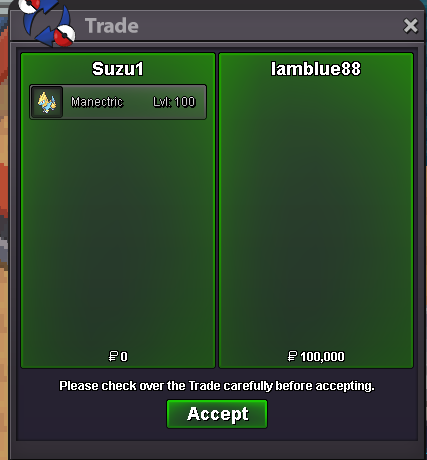Click the Trade swap-arrows logo icon
This screenshot has width=427, height=460.
pos(47,23)
